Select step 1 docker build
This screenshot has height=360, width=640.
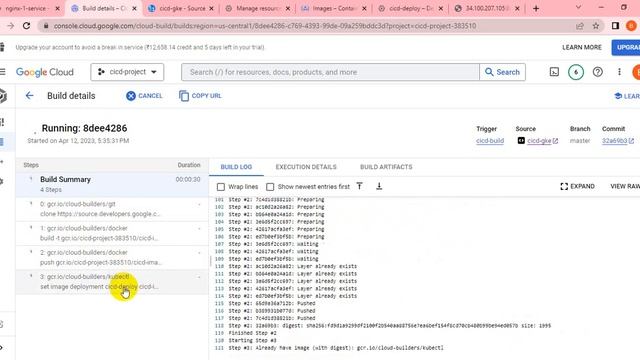[x=112, y=233]
